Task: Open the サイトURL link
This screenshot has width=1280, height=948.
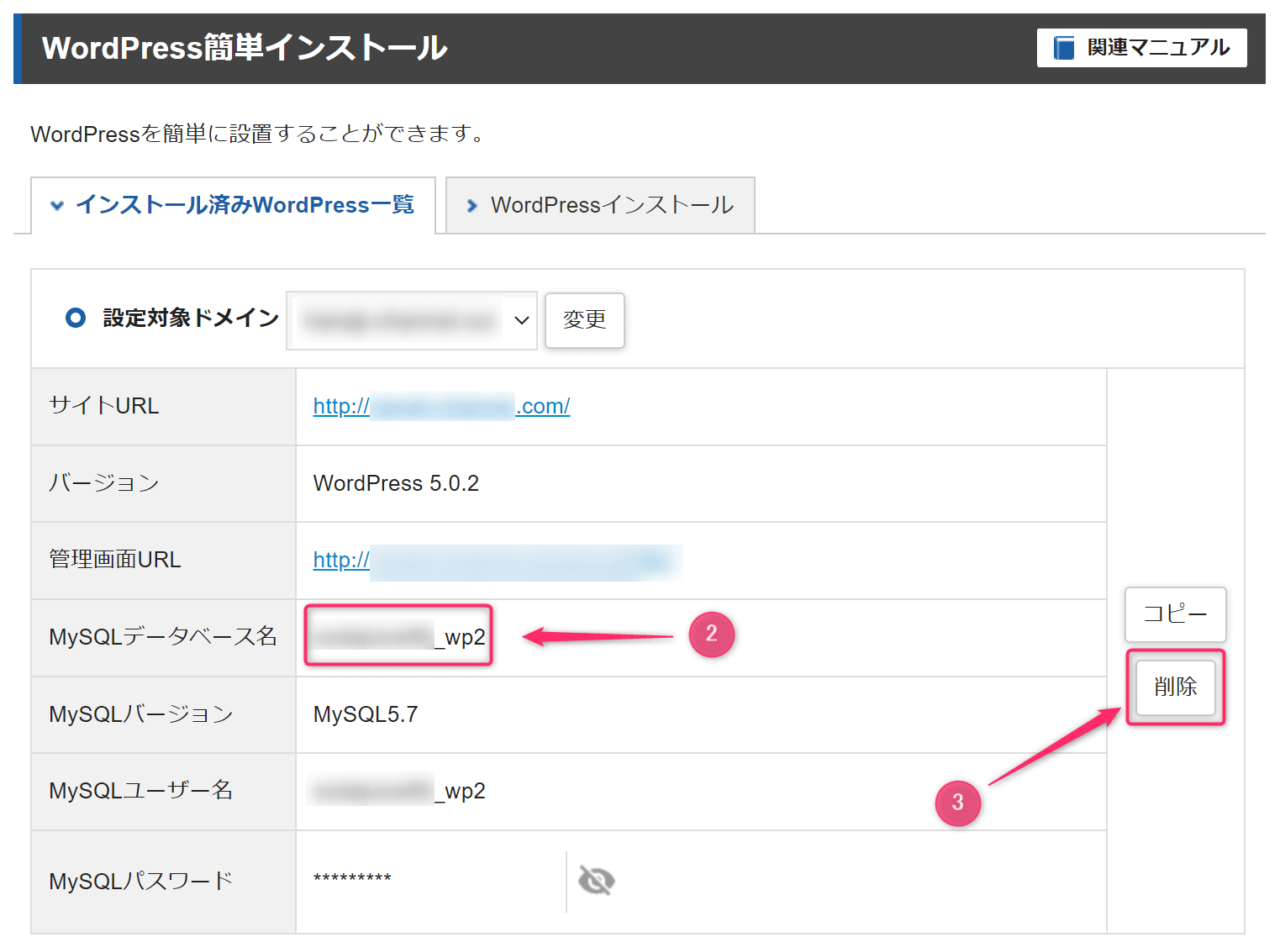Action: [x=441, y=407]
